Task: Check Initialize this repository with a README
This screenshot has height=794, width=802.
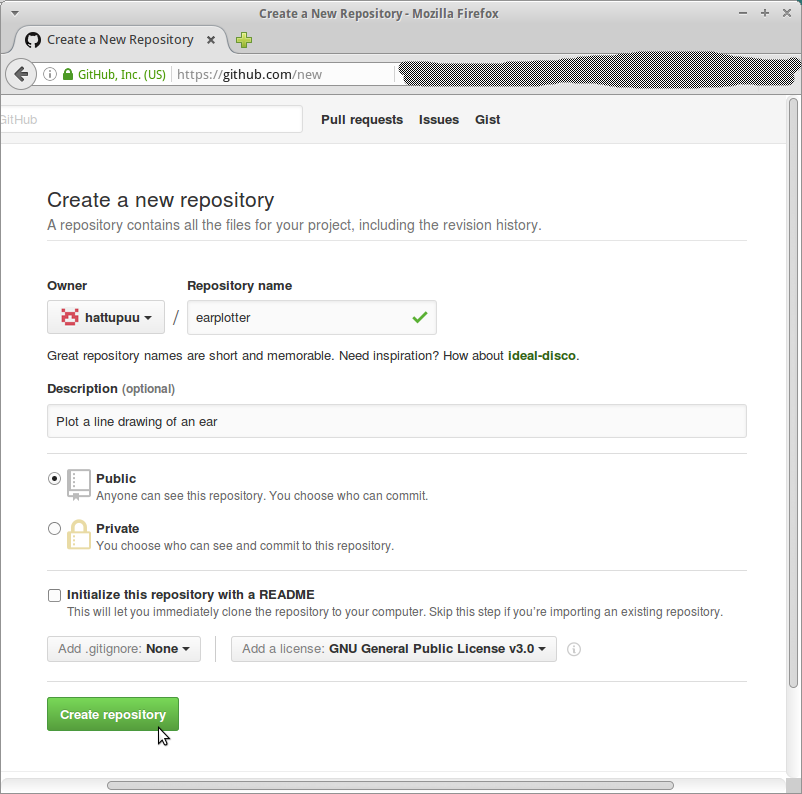Action: [54, 596]
